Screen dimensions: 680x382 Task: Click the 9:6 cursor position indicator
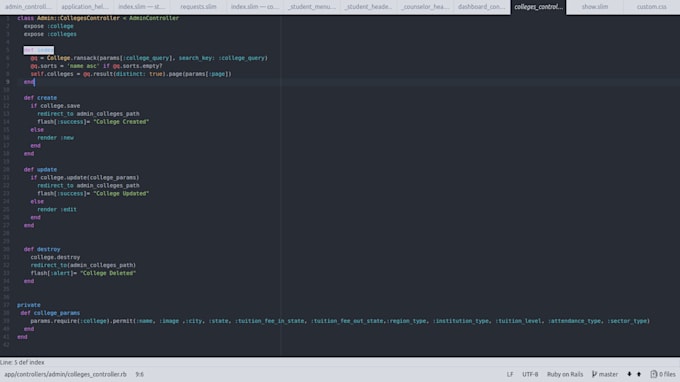coord(140,374)
